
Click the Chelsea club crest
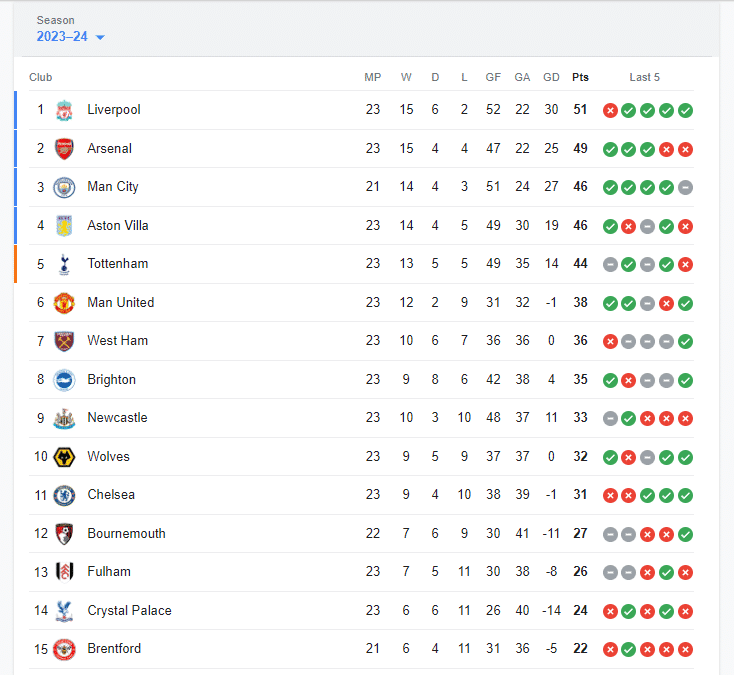click(x=64, y=496)
